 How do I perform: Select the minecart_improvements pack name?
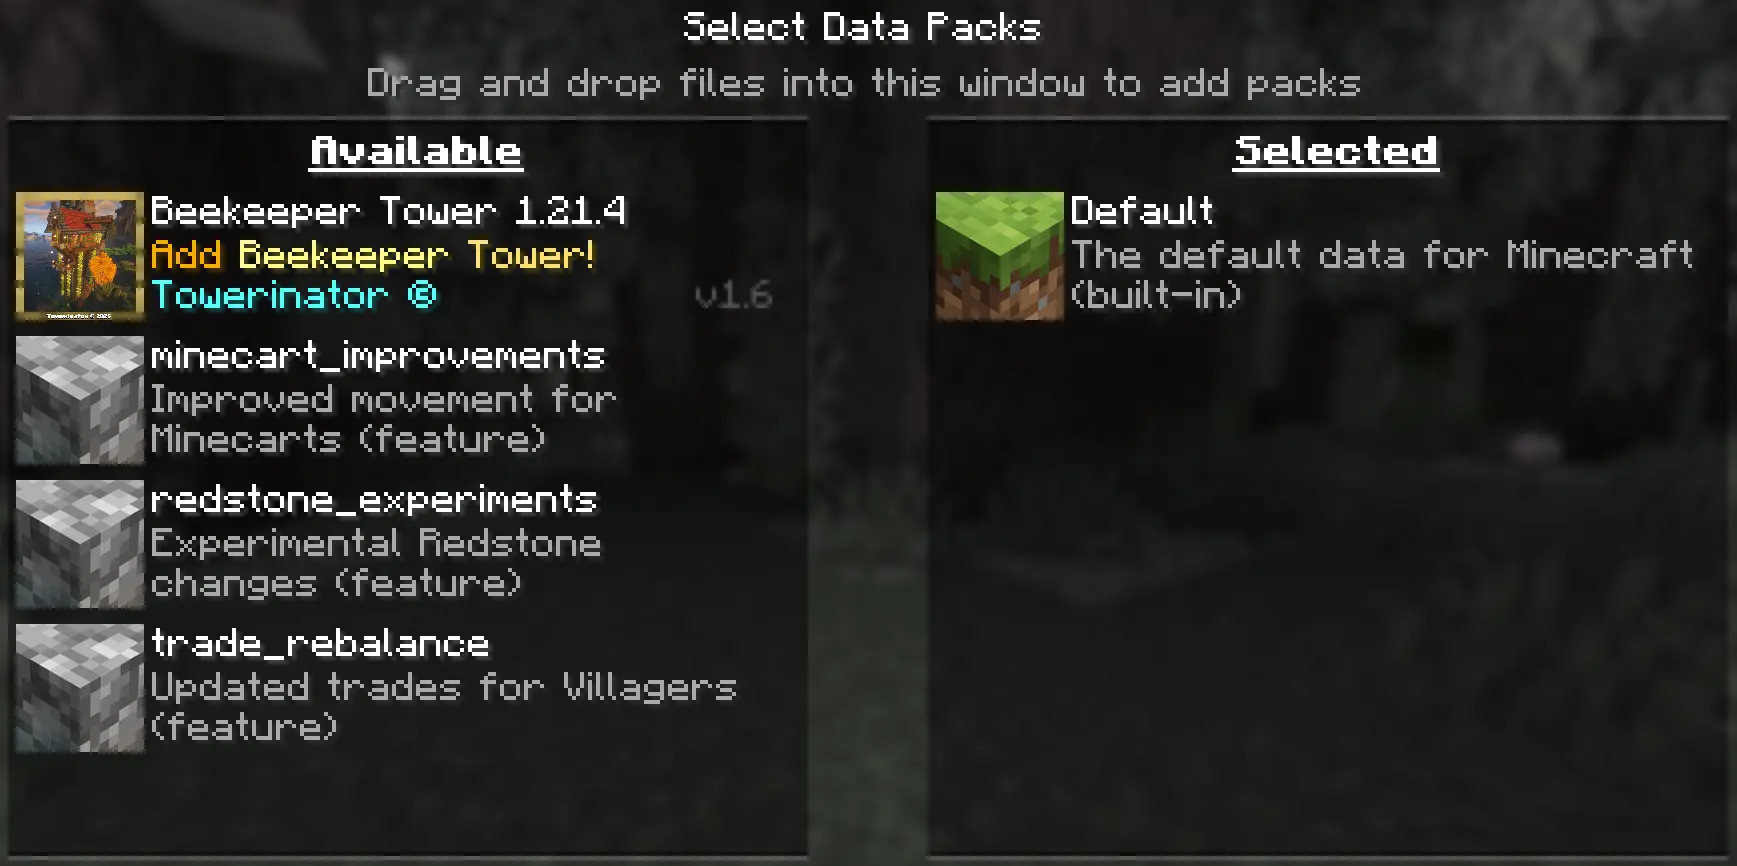pyautogui.click(x=378, y=355)
